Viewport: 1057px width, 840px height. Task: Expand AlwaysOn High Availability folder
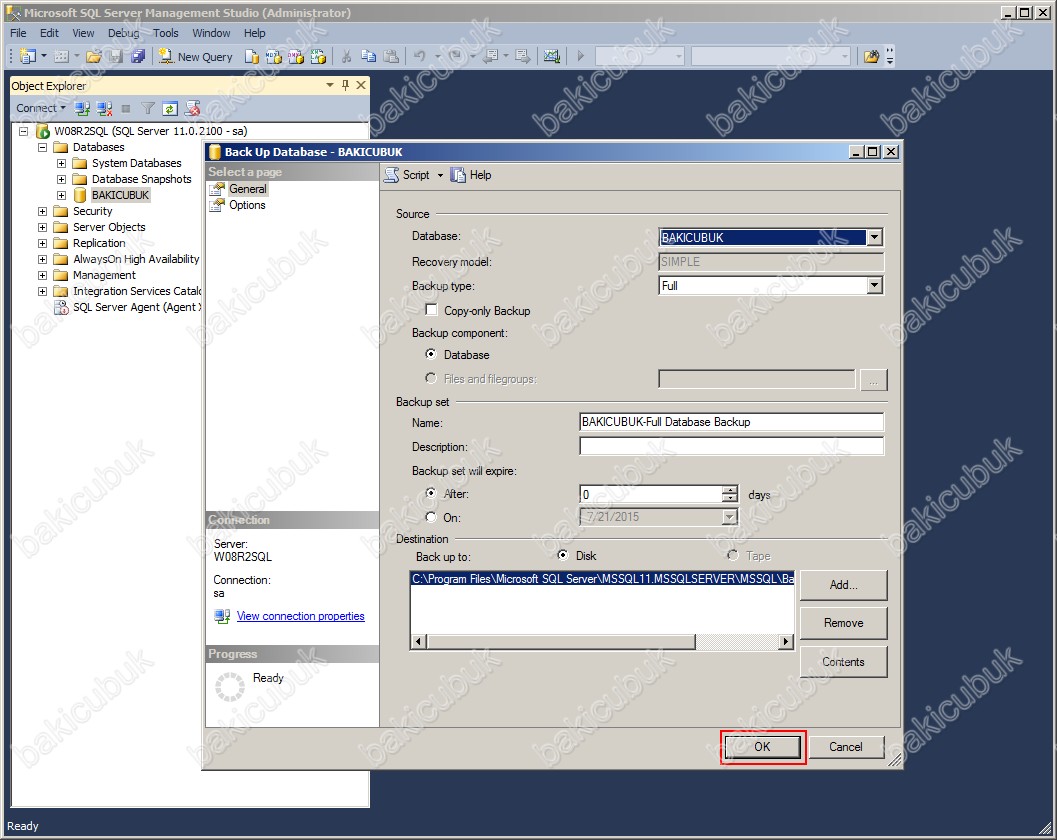coord(42,260)
